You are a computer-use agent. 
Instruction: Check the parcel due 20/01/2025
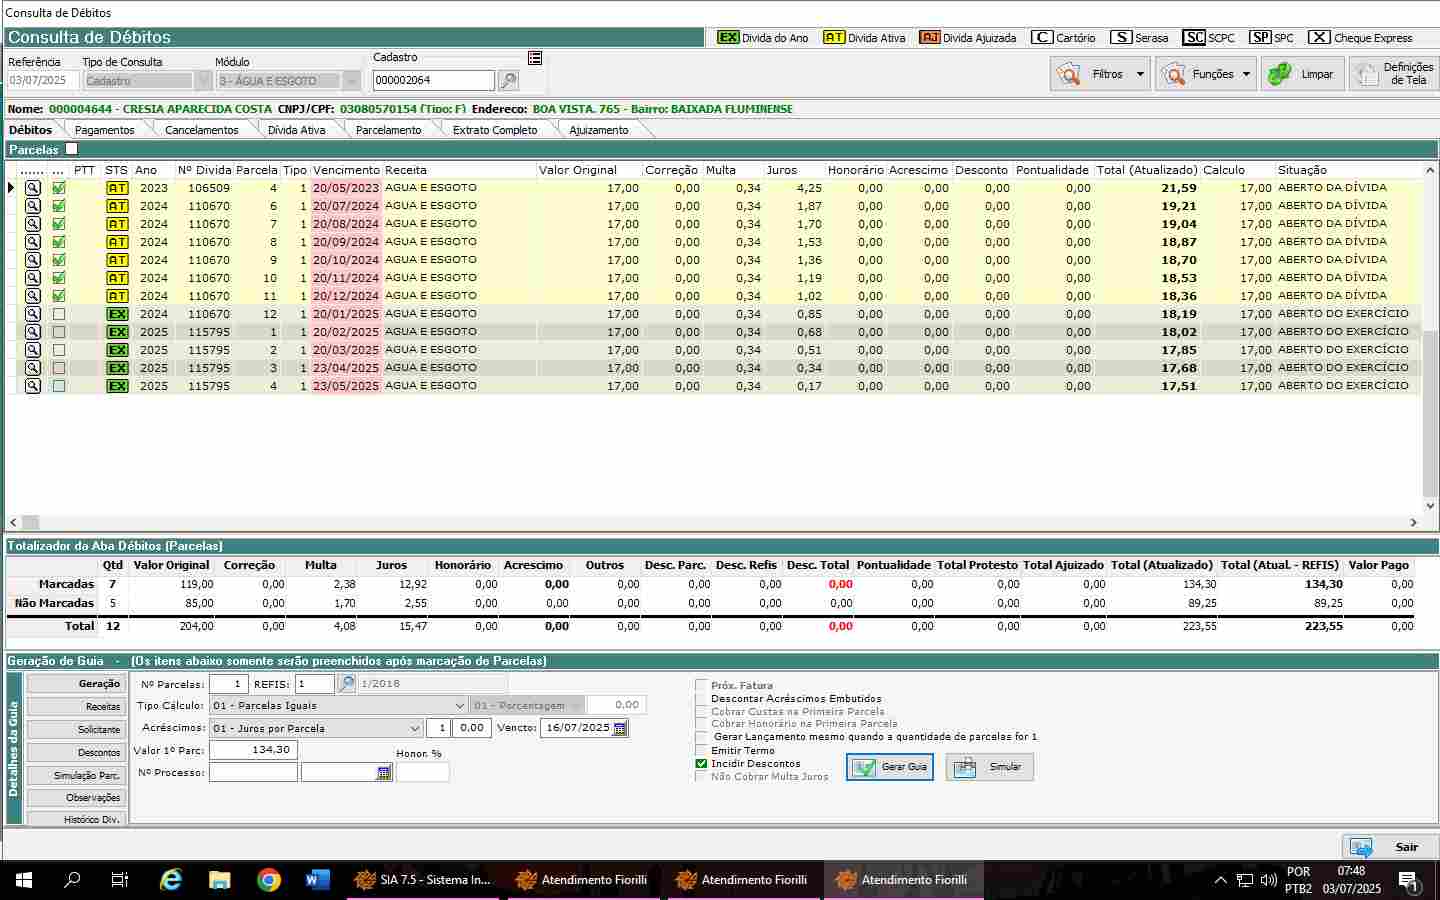pyautogui.click(x=59, y=314)
